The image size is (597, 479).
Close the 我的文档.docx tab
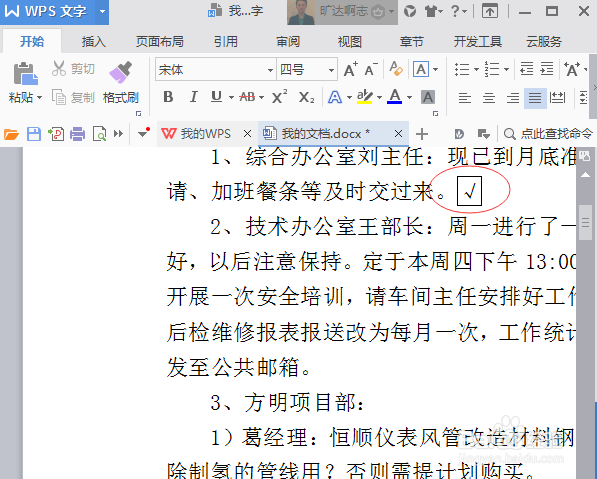398,134
